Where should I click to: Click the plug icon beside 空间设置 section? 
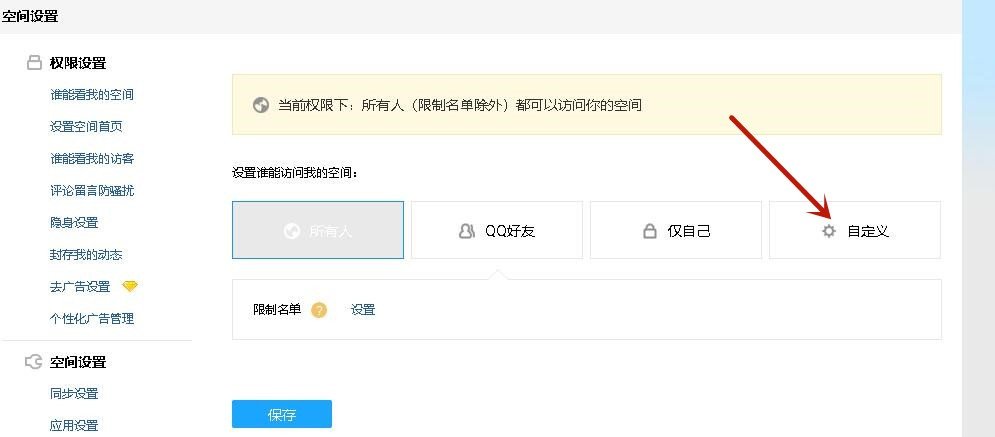(34, 362)
